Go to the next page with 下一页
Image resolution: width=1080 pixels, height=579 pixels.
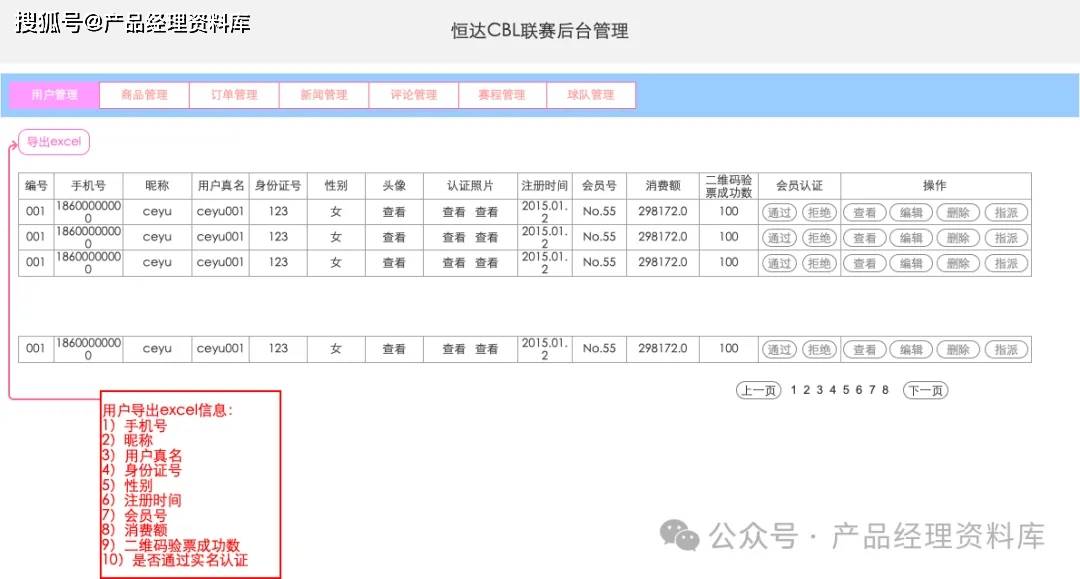coord(925,391)
